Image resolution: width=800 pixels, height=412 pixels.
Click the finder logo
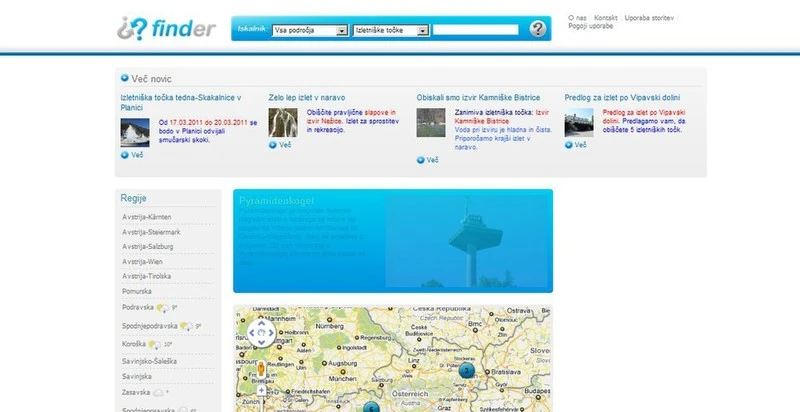pos(166,29)
